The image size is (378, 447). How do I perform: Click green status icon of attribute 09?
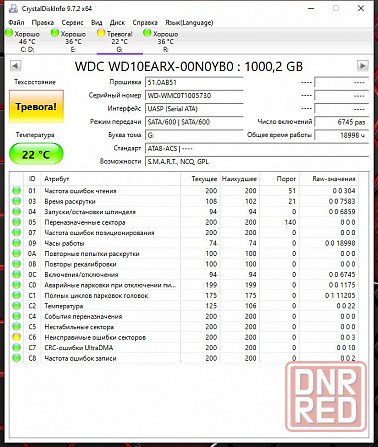click(16, 243)
